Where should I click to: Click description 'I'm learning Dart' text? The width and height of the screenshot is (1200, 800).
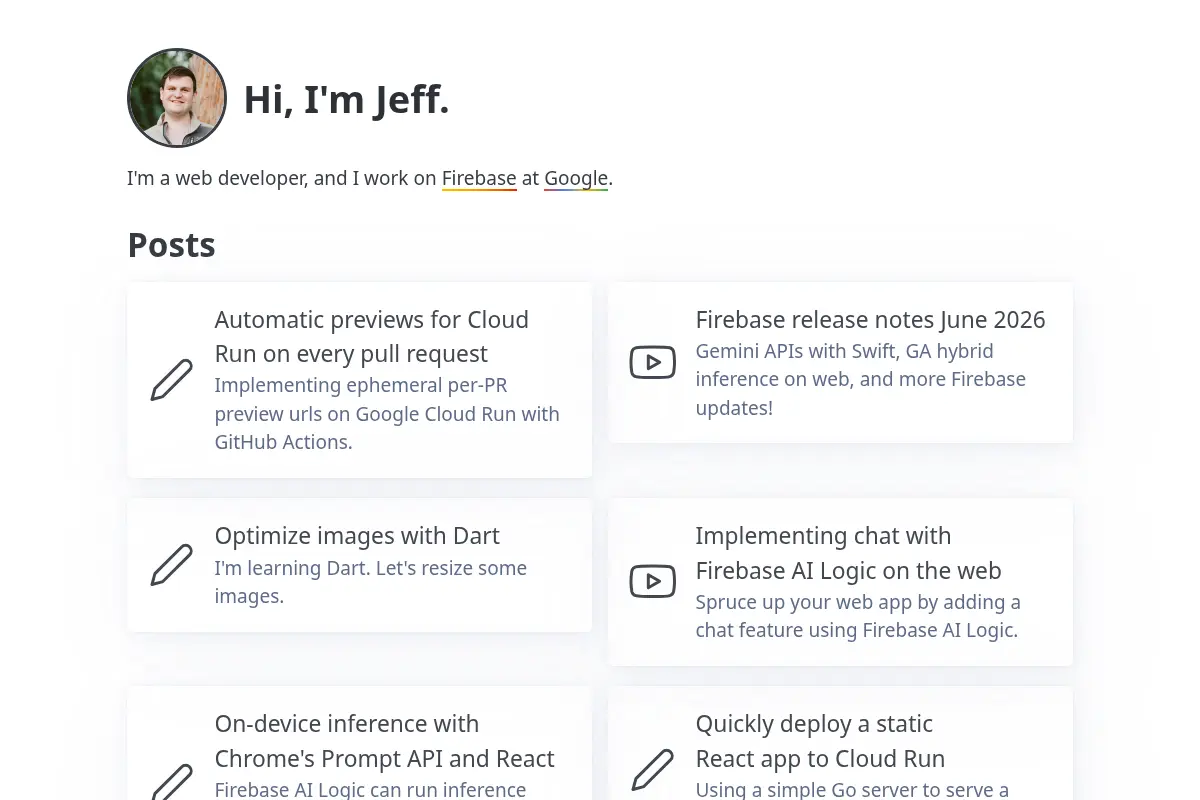tap(370, 582)
